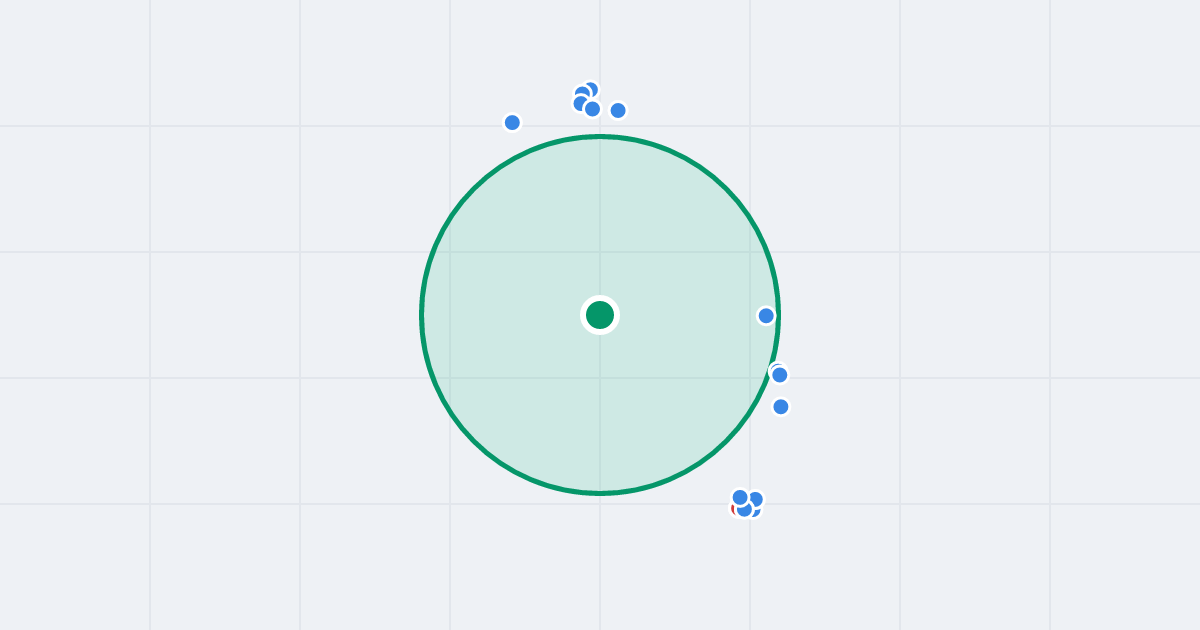Select the rightmost blue marker above the circle
The height and width of the screenshot is (630, 1200).
(x=618, y=110)
